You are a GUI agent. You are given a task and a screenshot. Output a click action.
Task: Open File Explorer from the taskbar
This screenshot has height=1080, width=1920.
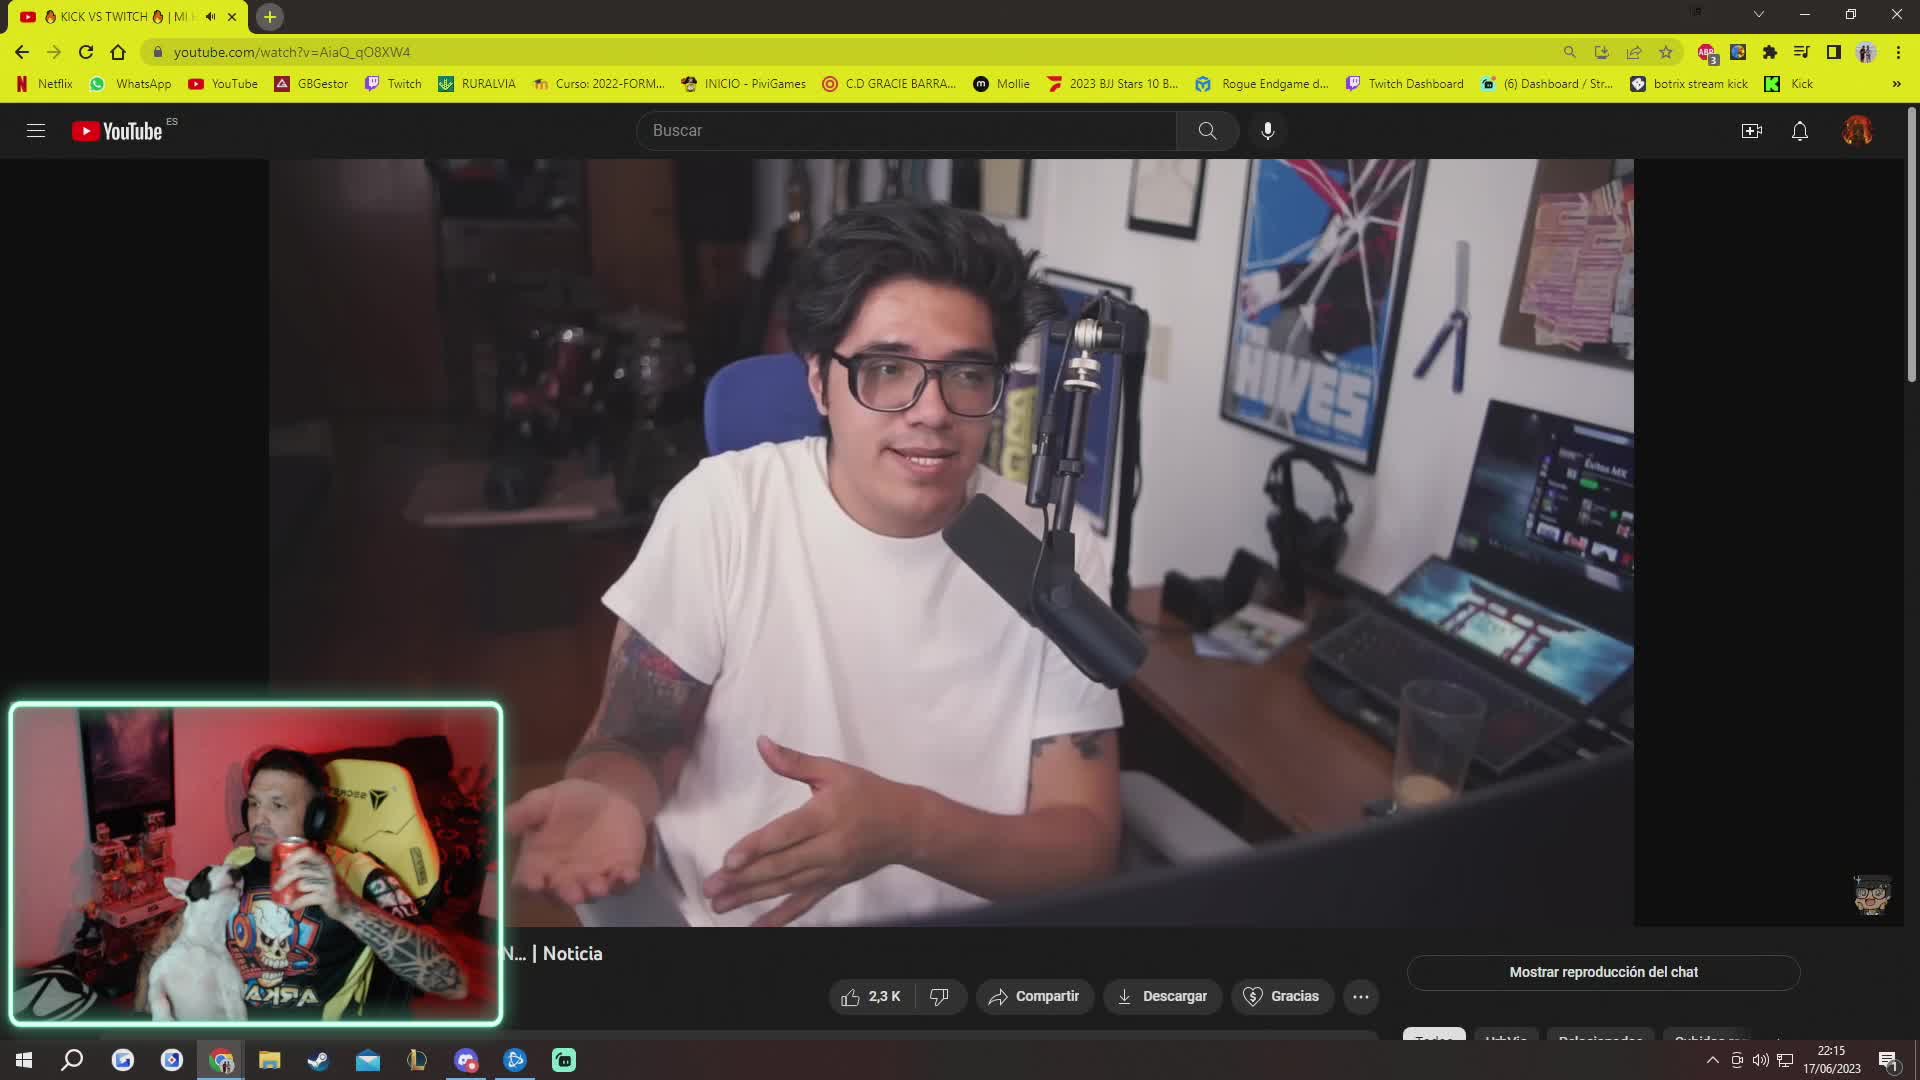coord(269,1060)
